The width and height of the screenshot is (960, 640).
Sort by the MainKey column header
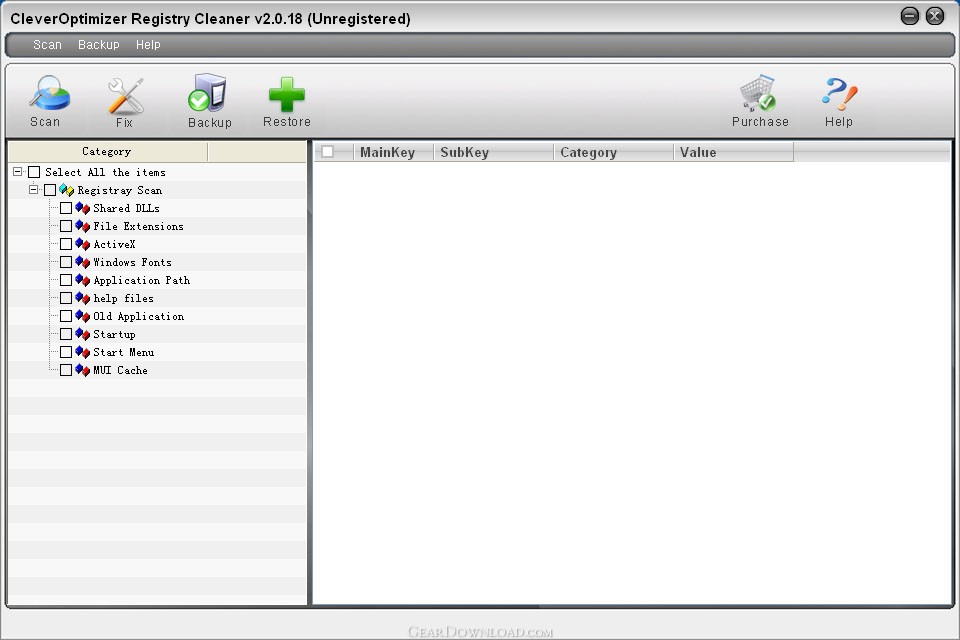pos(394,152)
